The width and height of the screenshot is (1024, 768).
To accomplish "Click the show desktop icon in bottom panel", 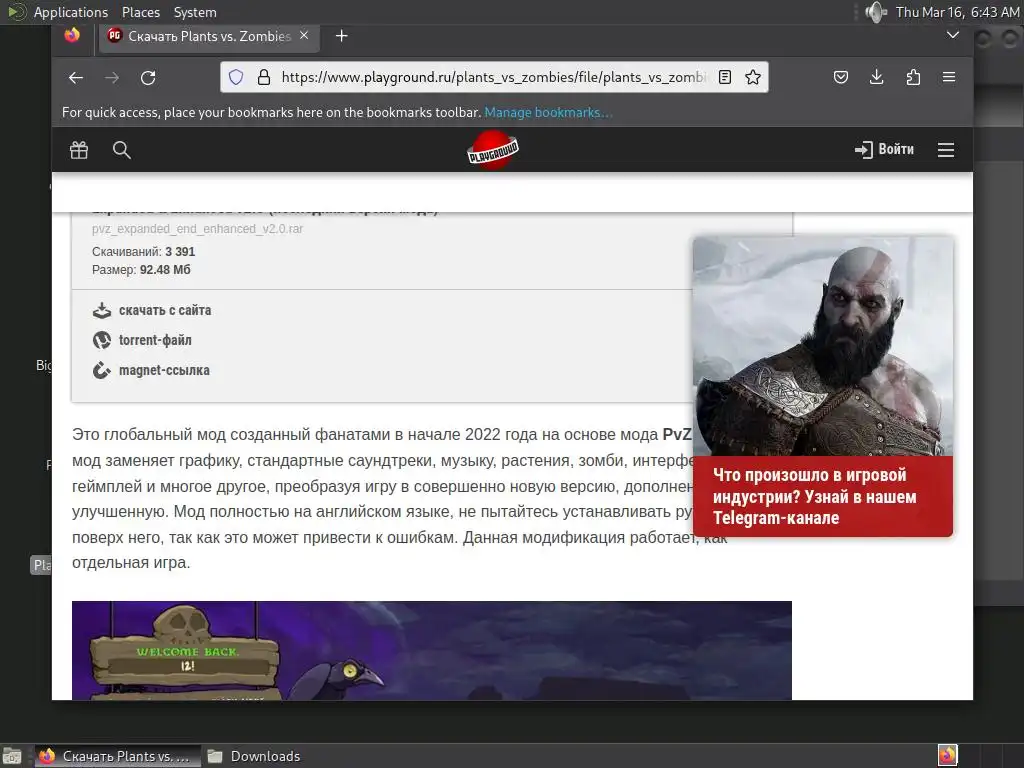I will coord(12,756).
